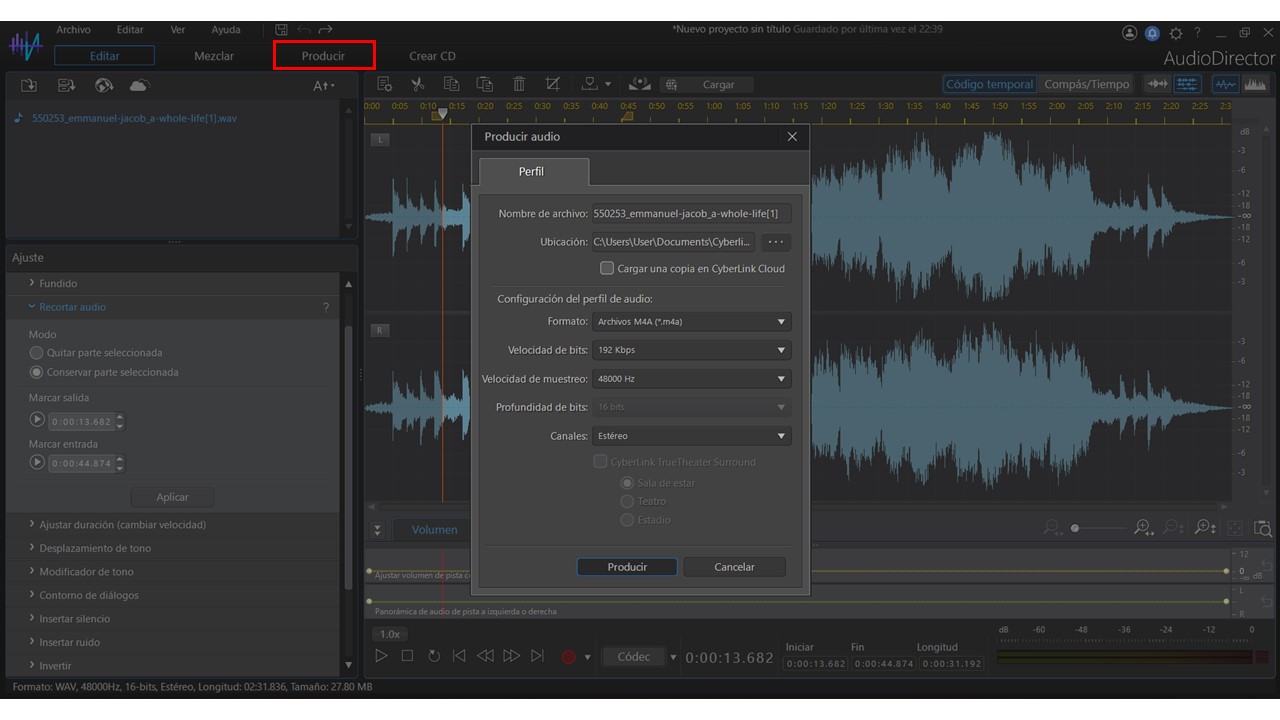Screen dimensions: 1280x720
Task: Enable Cargar una copia en CyberLink Cloud
Action: click(606, 268)
